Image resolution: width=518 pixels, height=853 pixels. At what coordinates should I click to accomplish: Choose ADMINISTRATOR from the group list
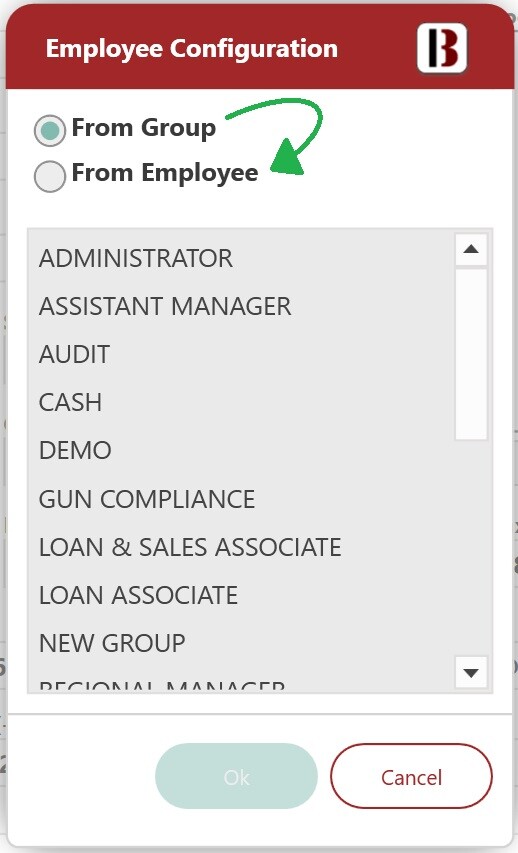tap(242, 258)
